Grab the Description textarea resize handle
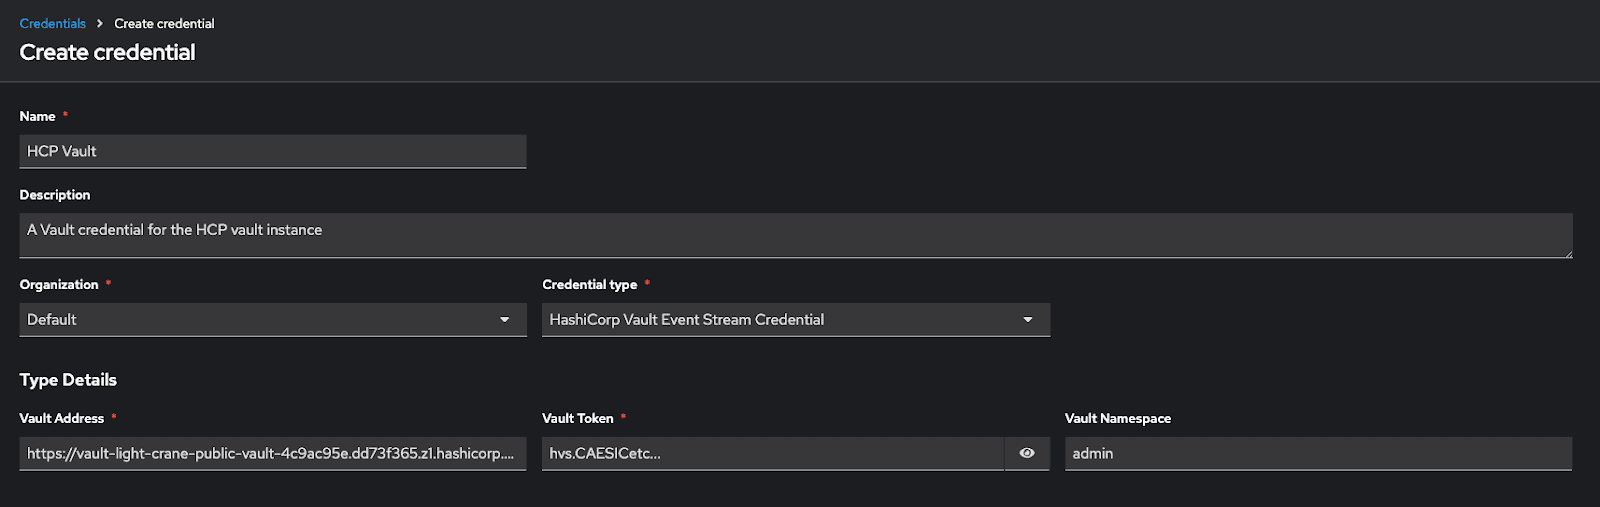 pos(1568,254)
